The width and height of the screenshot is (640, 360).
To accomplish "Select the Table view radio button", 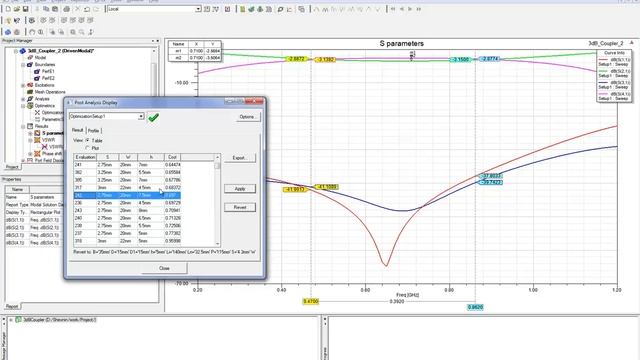I will click(x=87, y=140).
